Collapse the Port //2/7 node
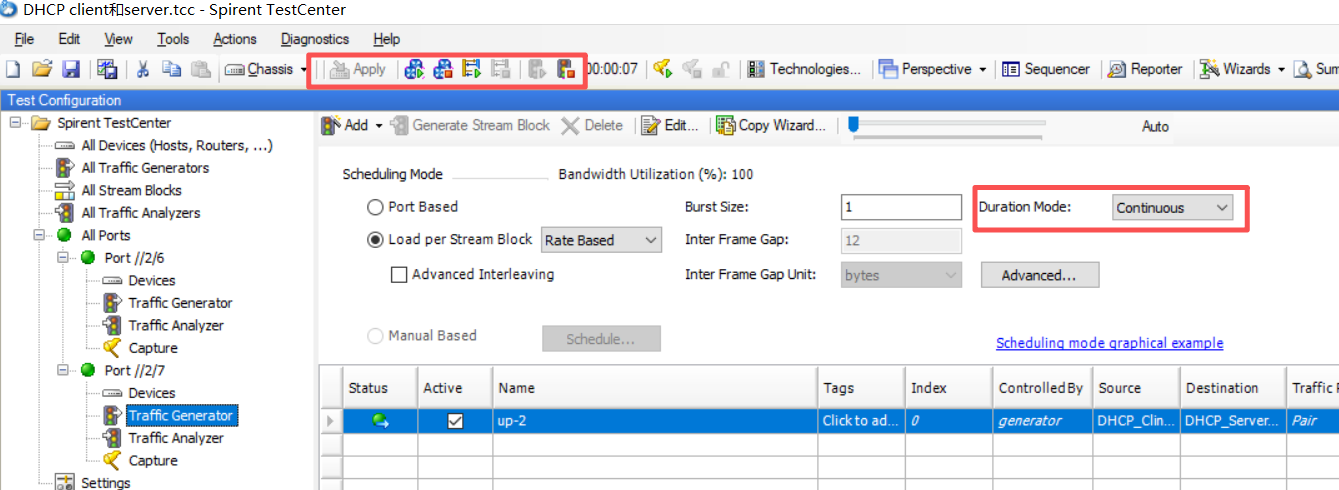The image size is (1339, 490). click(x=62, y=371)
